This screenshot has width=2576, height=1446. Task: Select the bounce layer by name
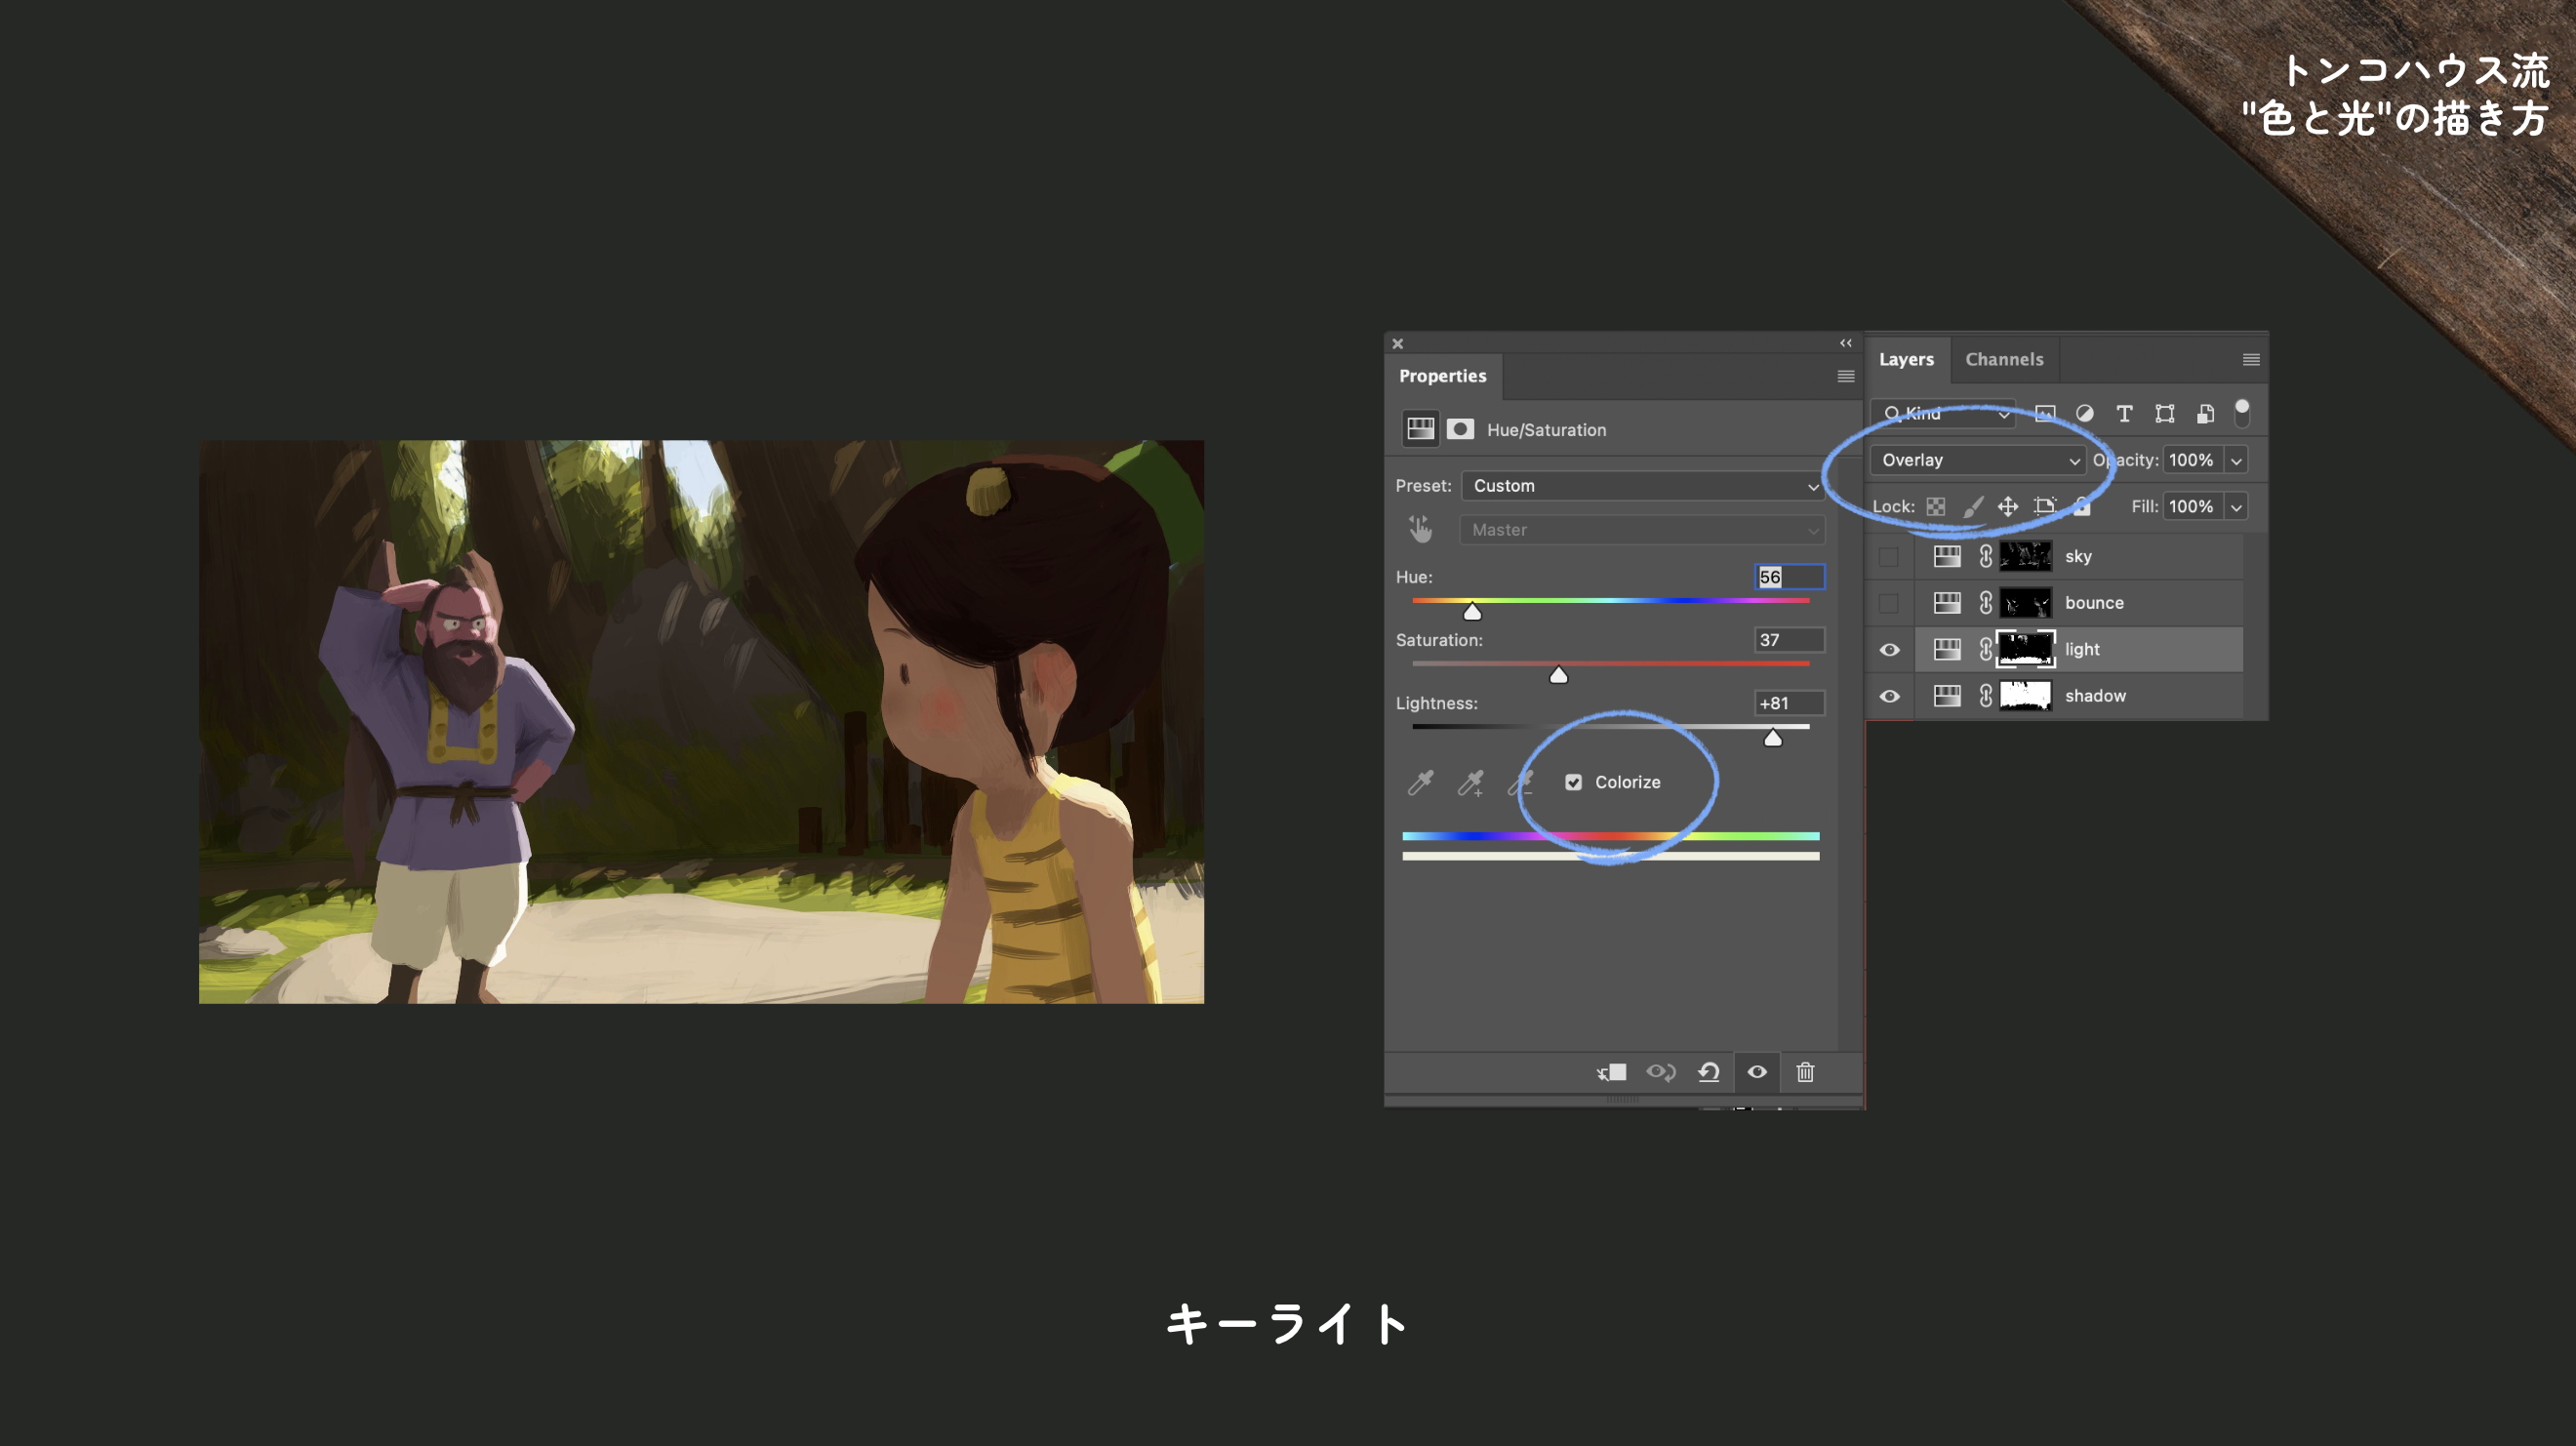coord(2094,602)
